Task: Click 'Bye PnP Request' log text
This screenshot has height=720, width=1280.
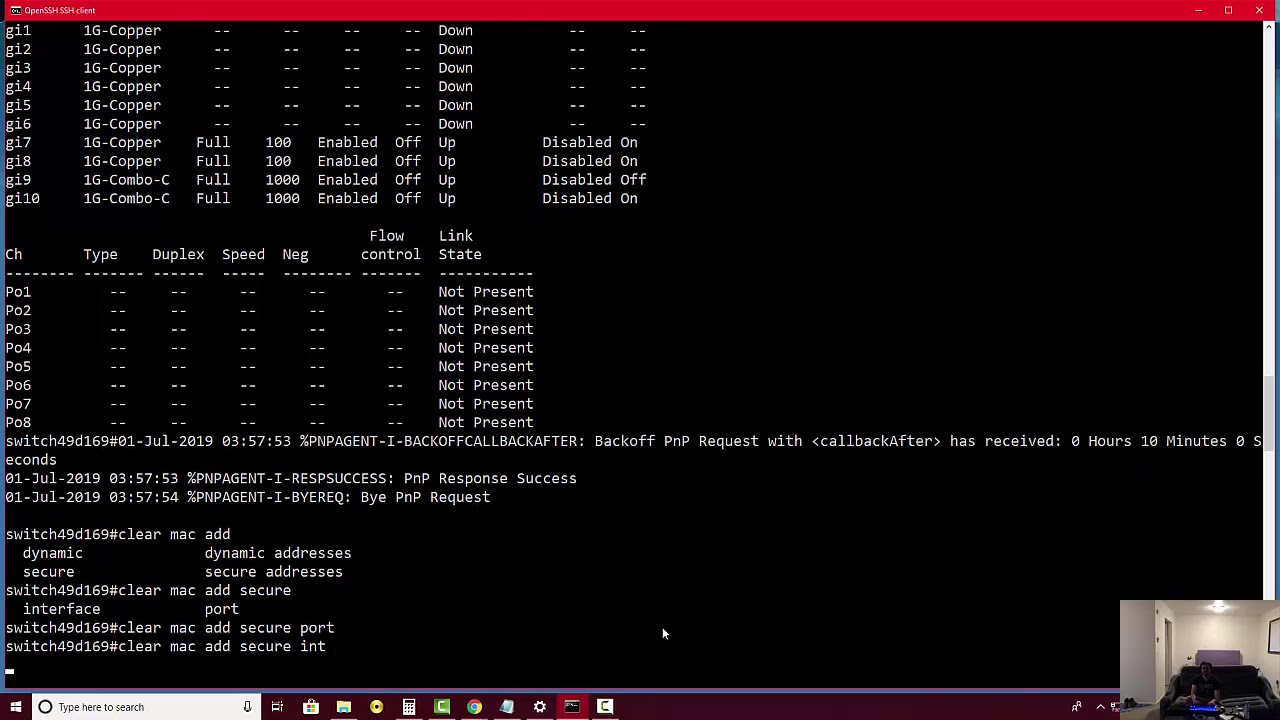Action: coord(425,497)
